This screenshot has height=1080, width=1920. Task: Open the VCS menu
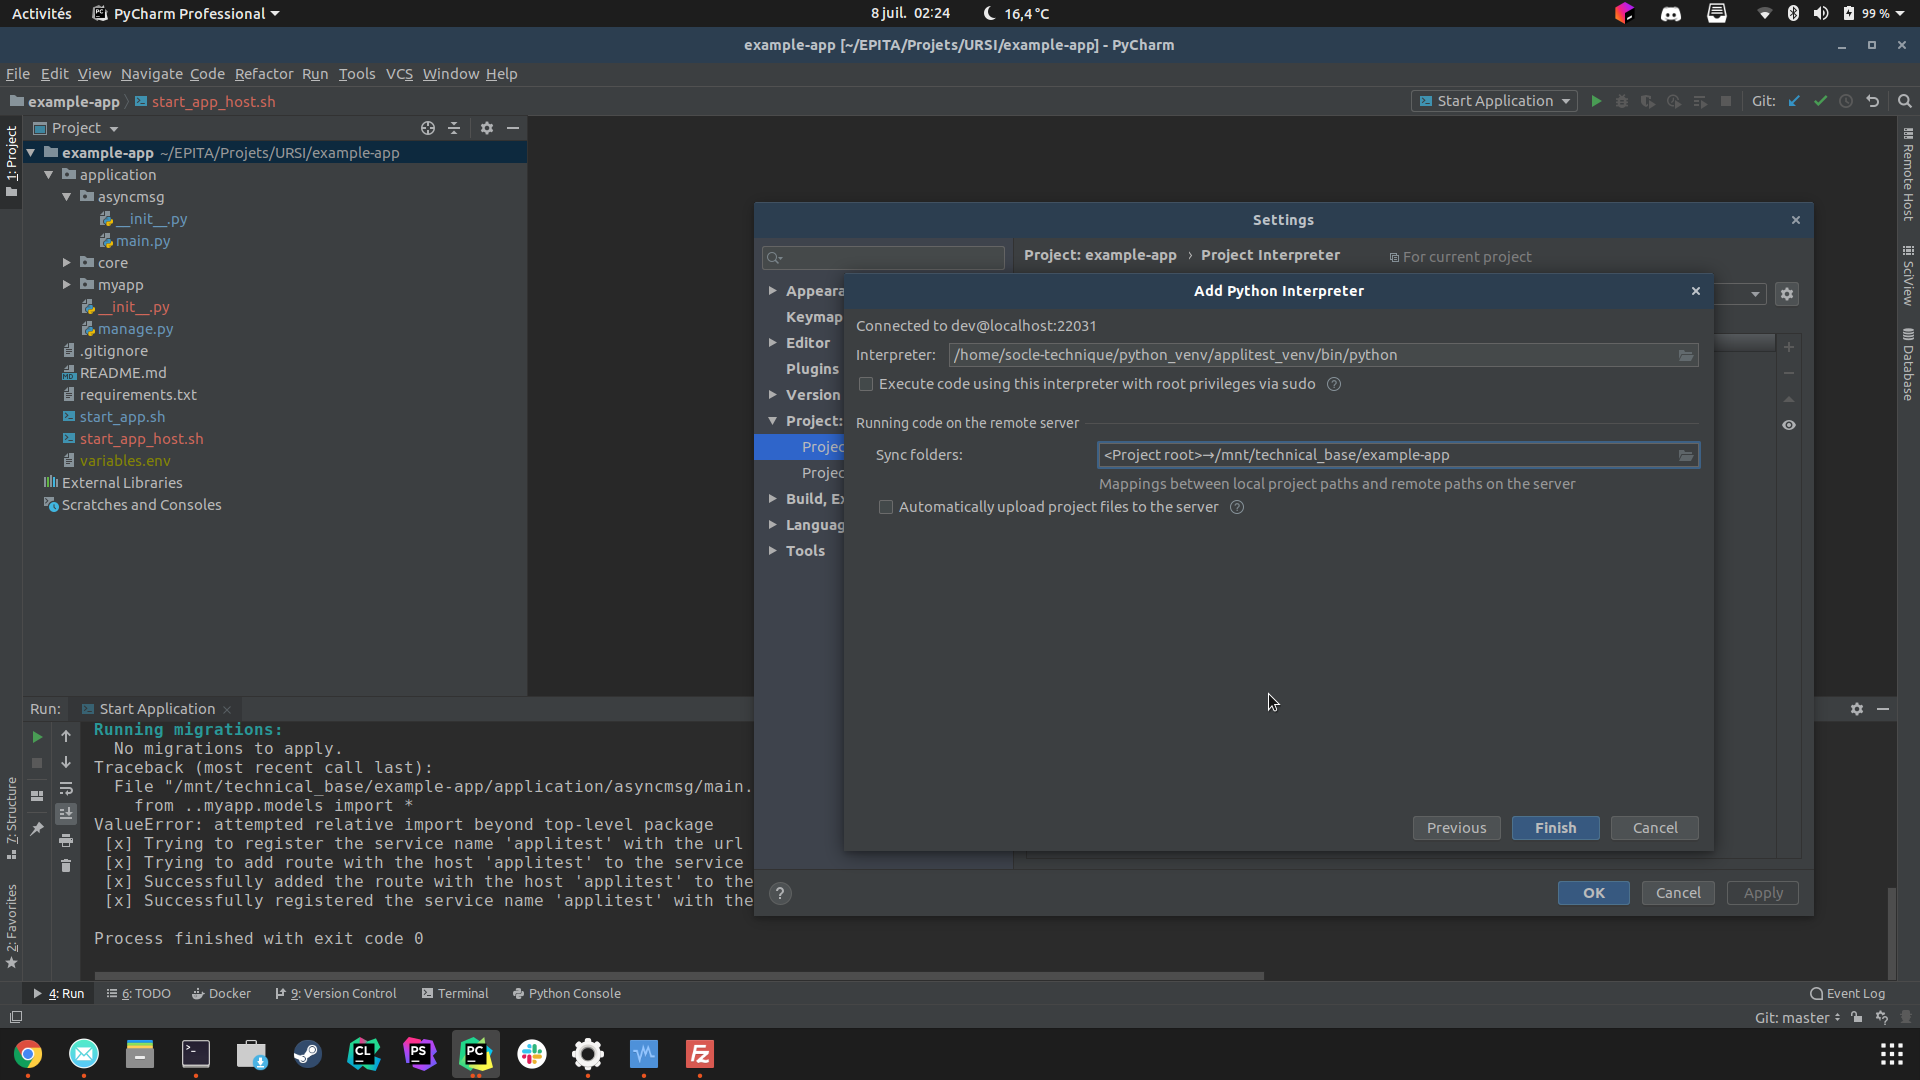pos(399,74)
